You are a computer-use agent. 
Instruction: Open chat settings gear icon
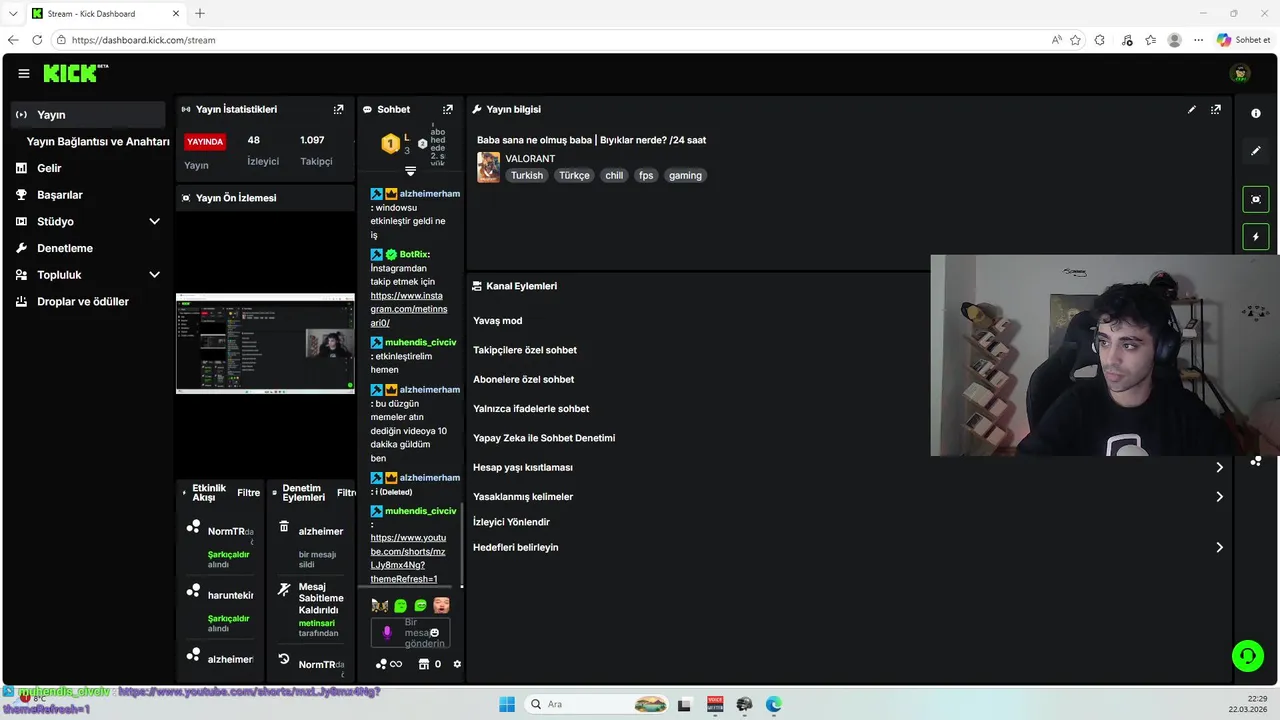coord(457,664)
